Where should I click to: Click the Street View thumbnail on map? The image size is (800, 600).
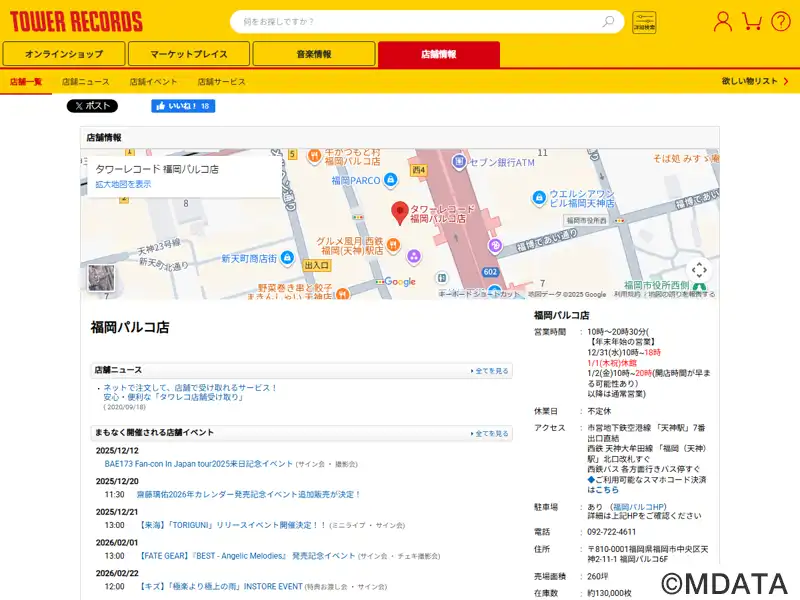pyautogui.click(x=101, y=278)
